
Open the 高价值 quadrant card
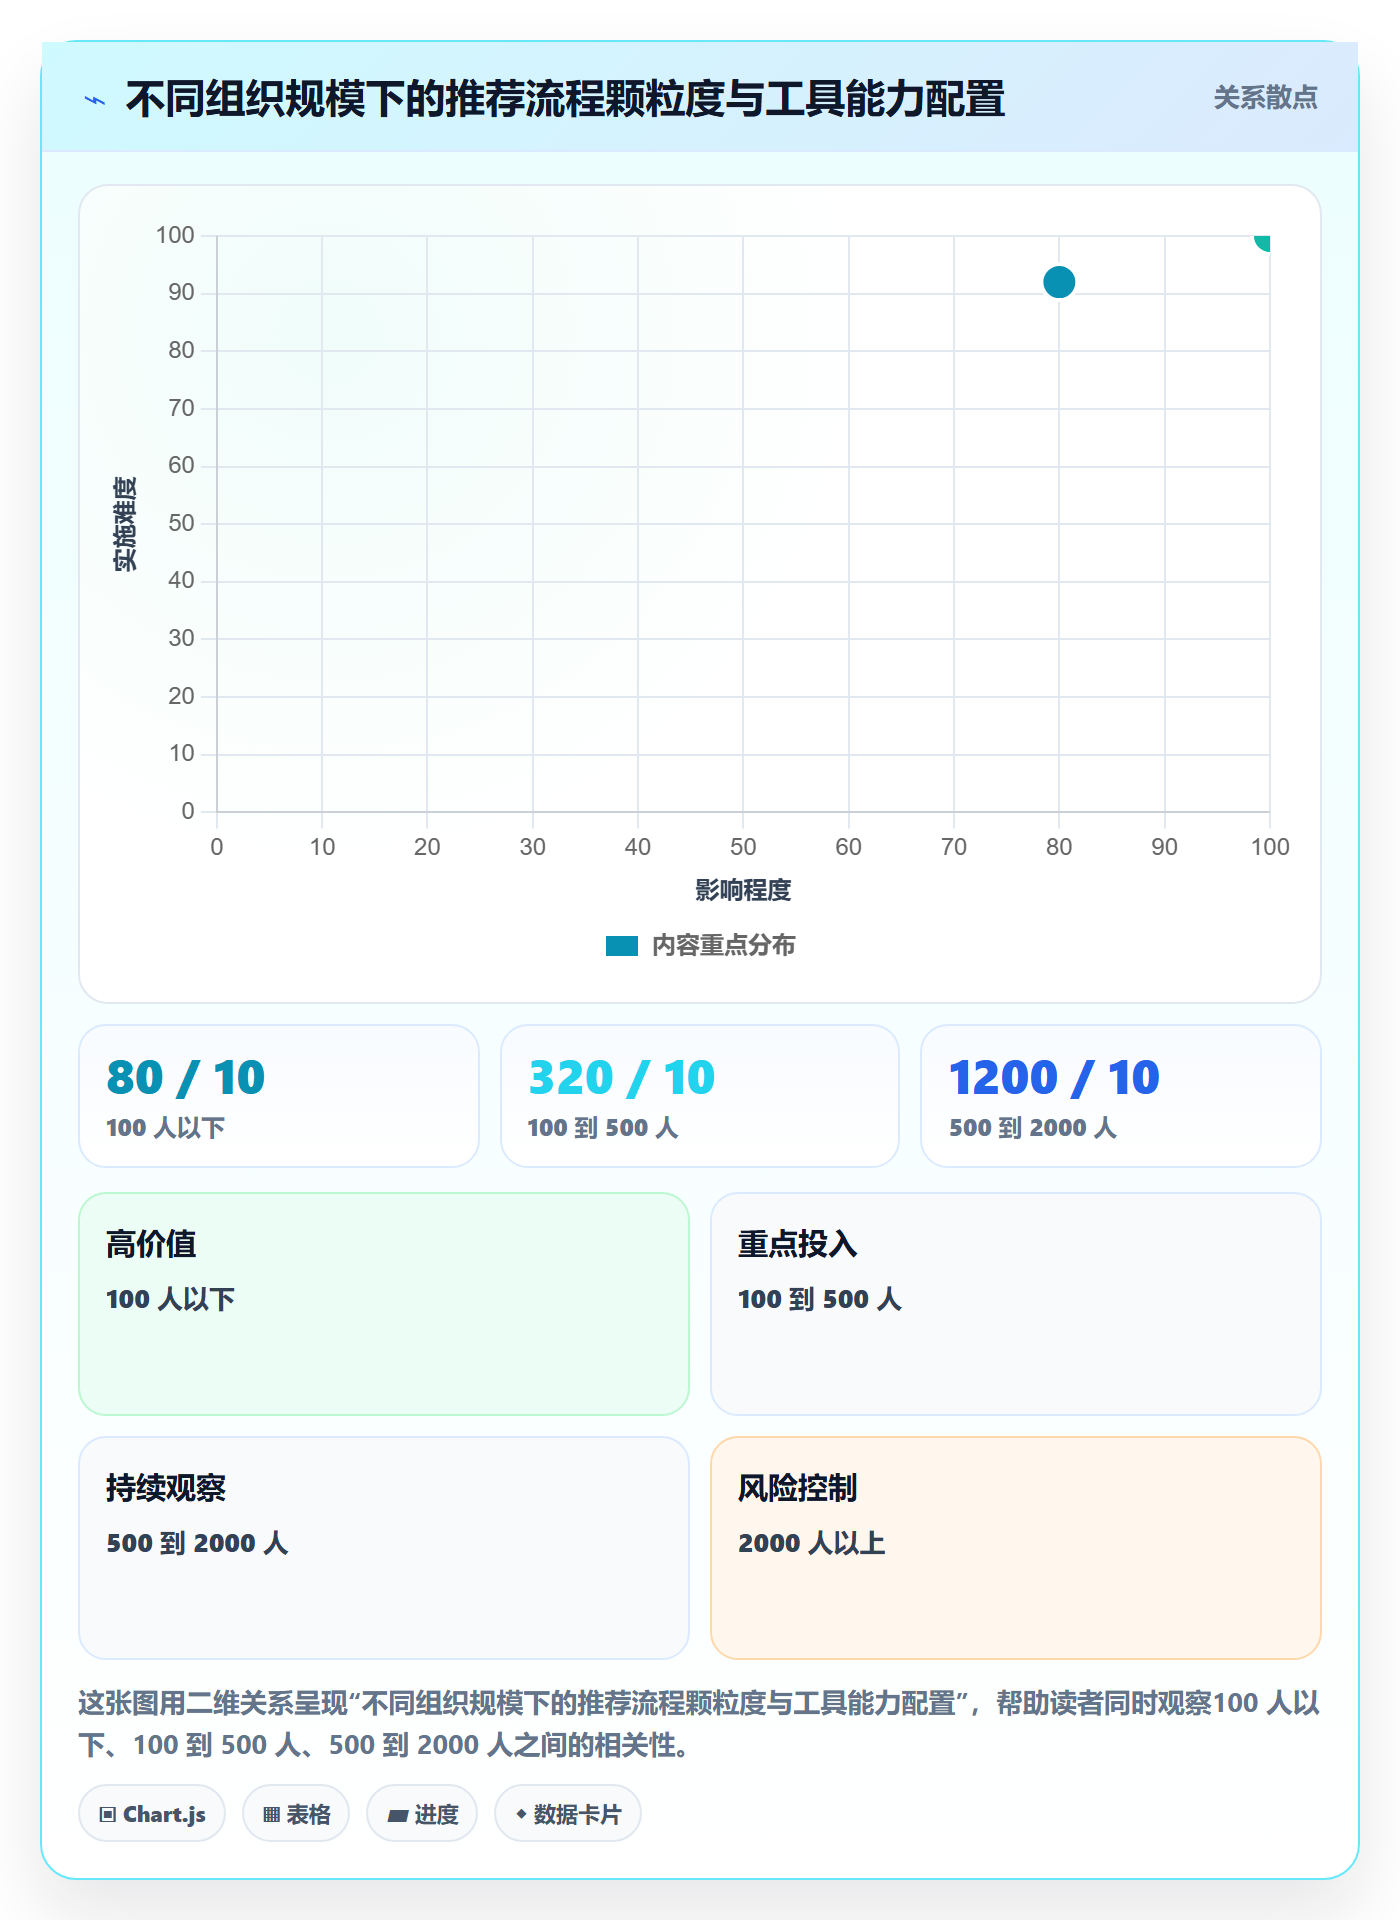384,1303
